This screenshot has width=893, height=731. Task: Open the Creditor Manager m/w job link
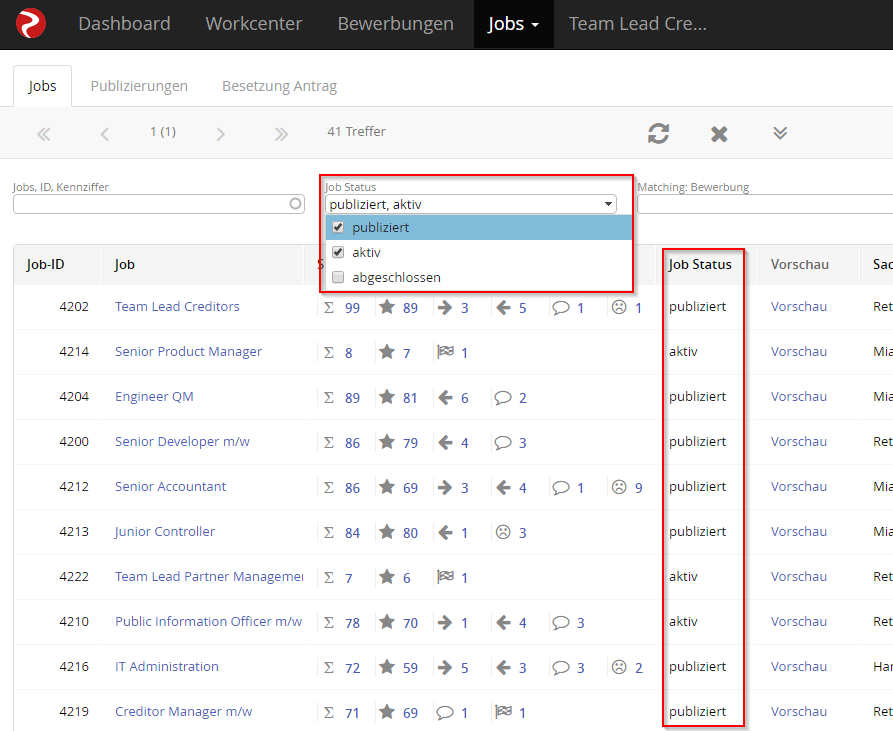pos(183,711)
